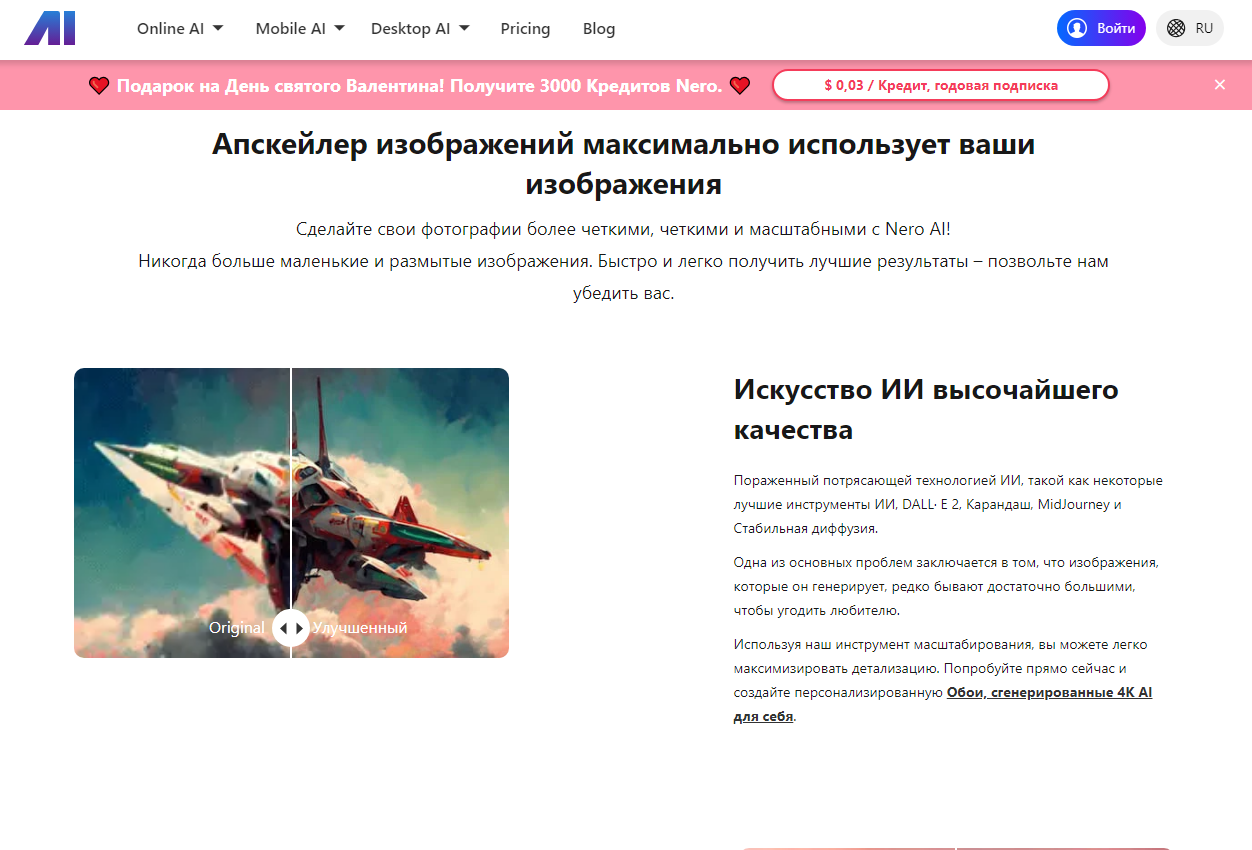The width and height of the screenshot is (1252, 850).
Task: Go to the Pricing page
Action: (525, 28)
